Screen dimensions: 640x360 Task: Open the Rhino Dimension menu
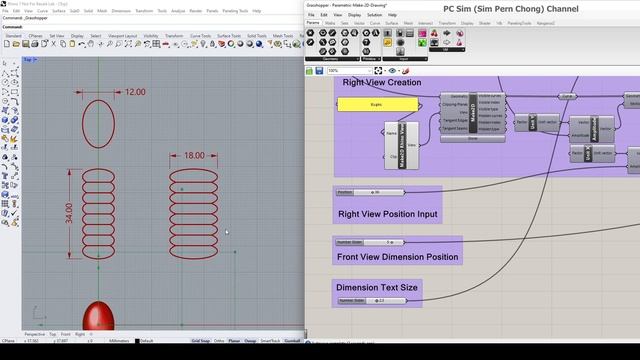(x=121, y=11)
